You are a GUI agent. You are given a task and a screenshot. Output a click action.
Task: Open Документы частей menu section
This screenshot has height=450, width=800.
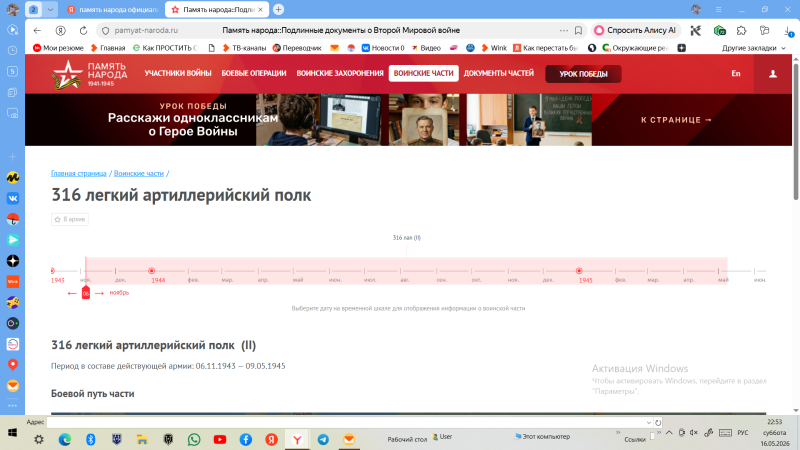coord(498,73)
